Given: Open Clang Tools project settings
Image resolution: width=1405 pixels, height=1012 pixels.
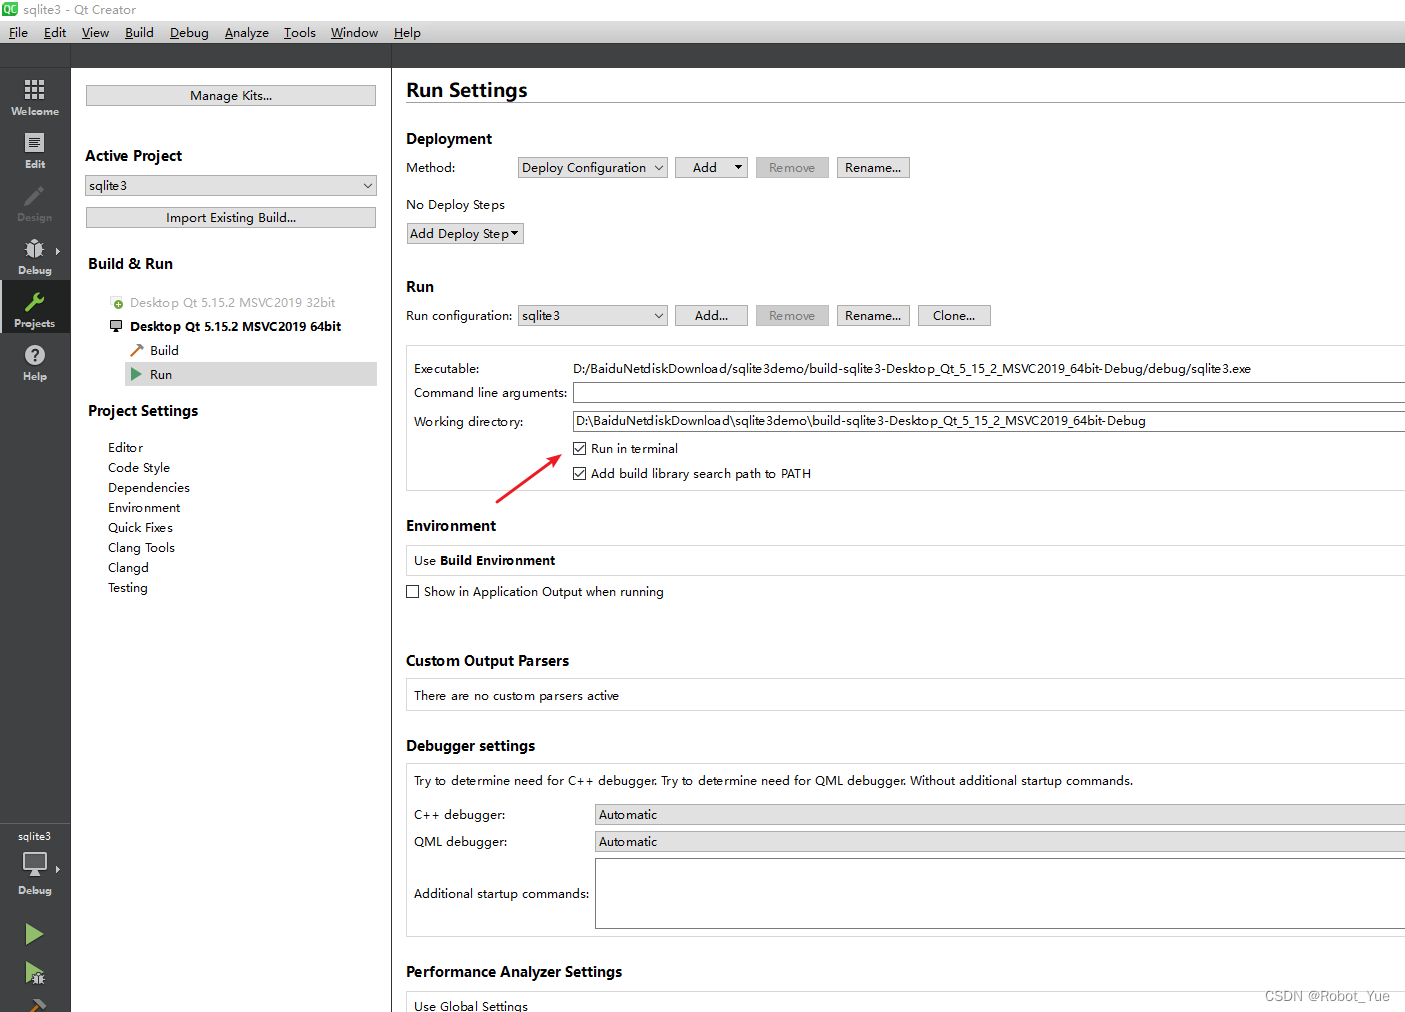Looking at the screenshot, I should (141, 547).
